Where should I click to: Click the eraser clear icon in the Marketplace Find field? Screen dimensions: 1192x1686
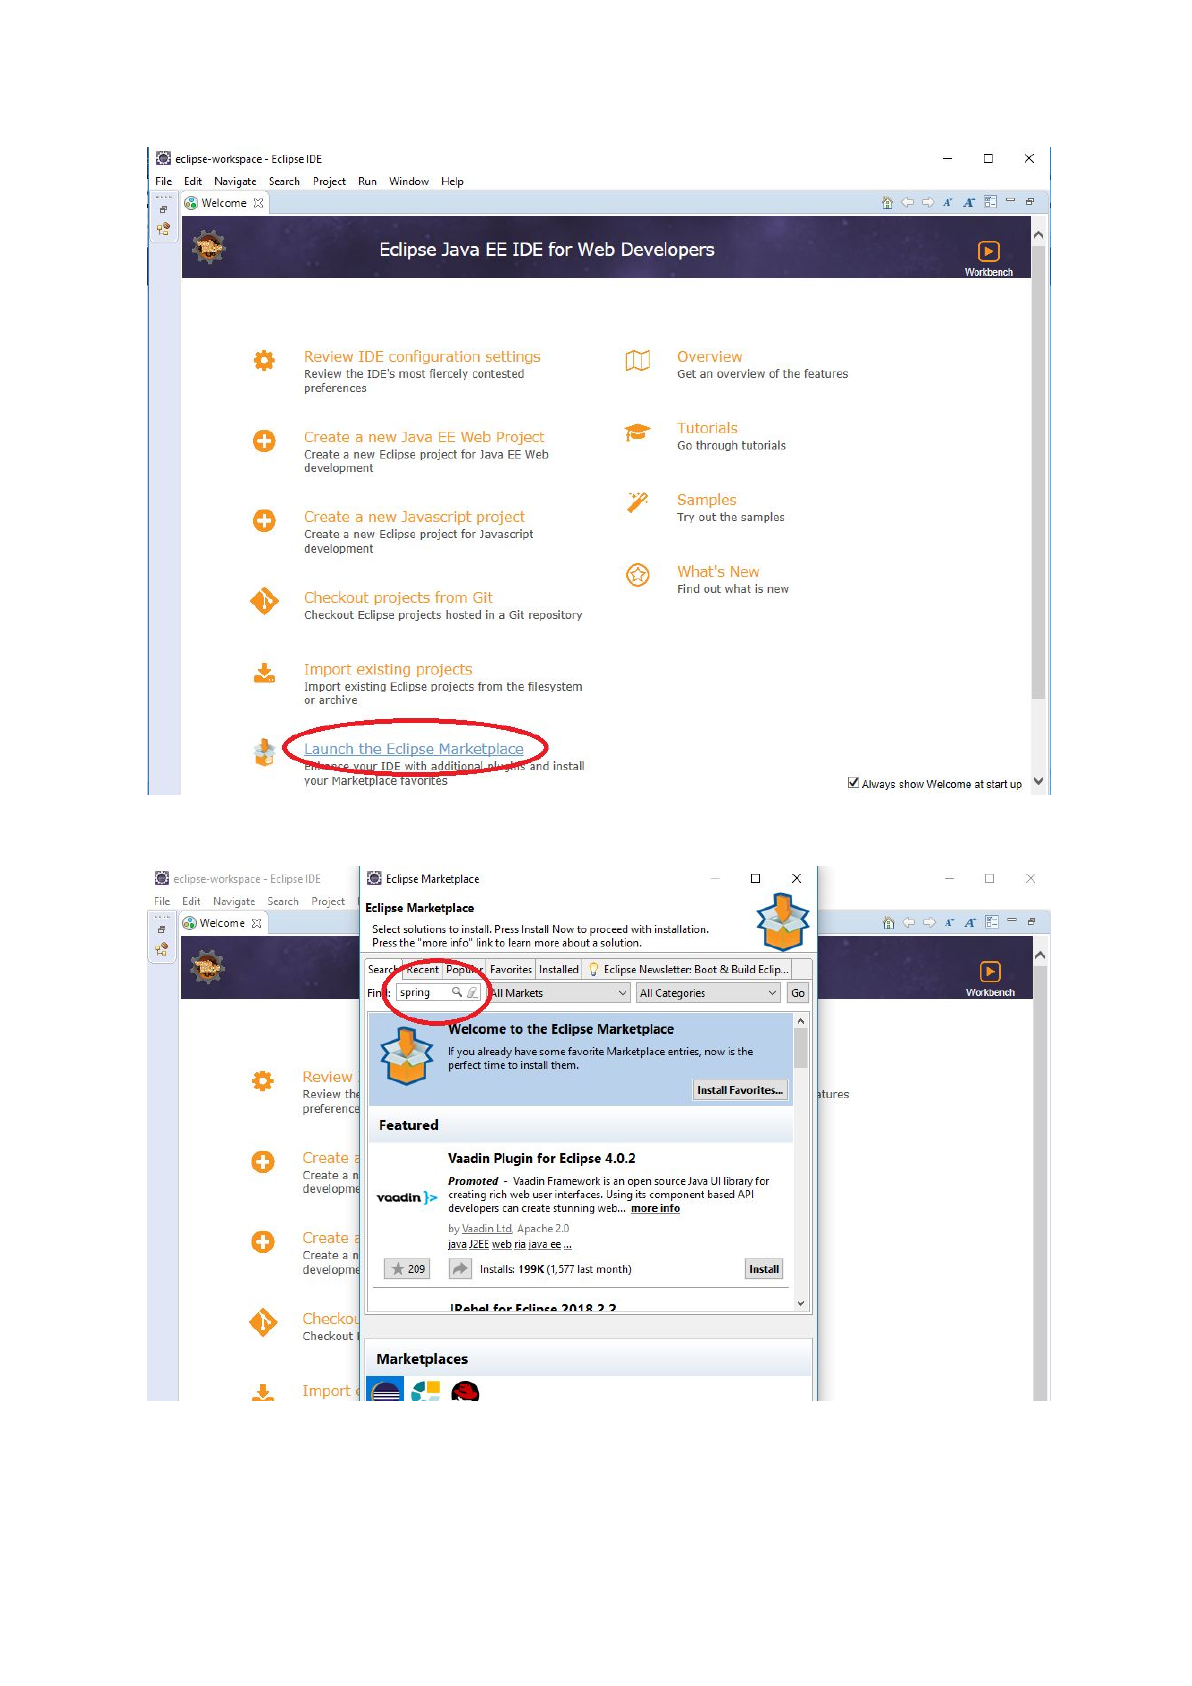[473, 992]
